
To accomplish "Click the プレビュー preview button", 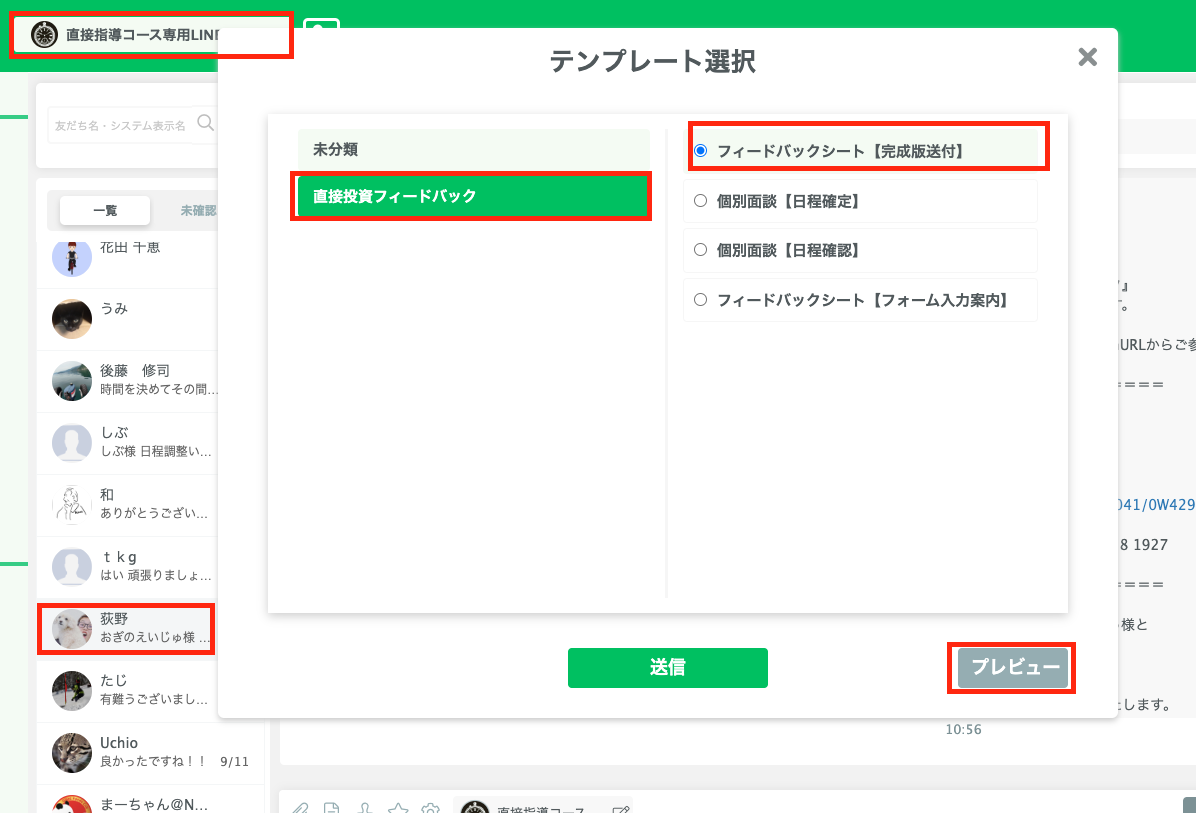I will coord(1011,668).
